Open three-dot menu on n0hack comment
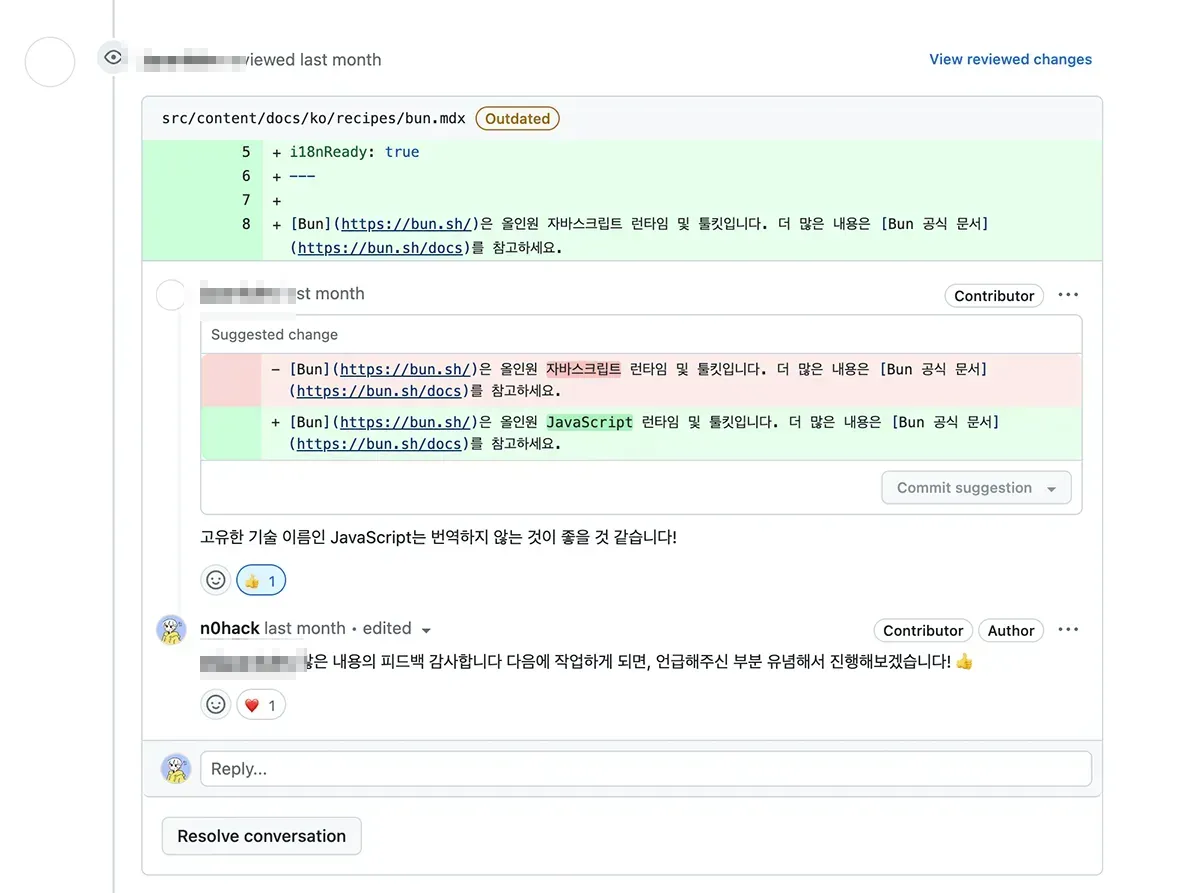The height and width of the screenshot is (893, 1200). point(1068,630)
